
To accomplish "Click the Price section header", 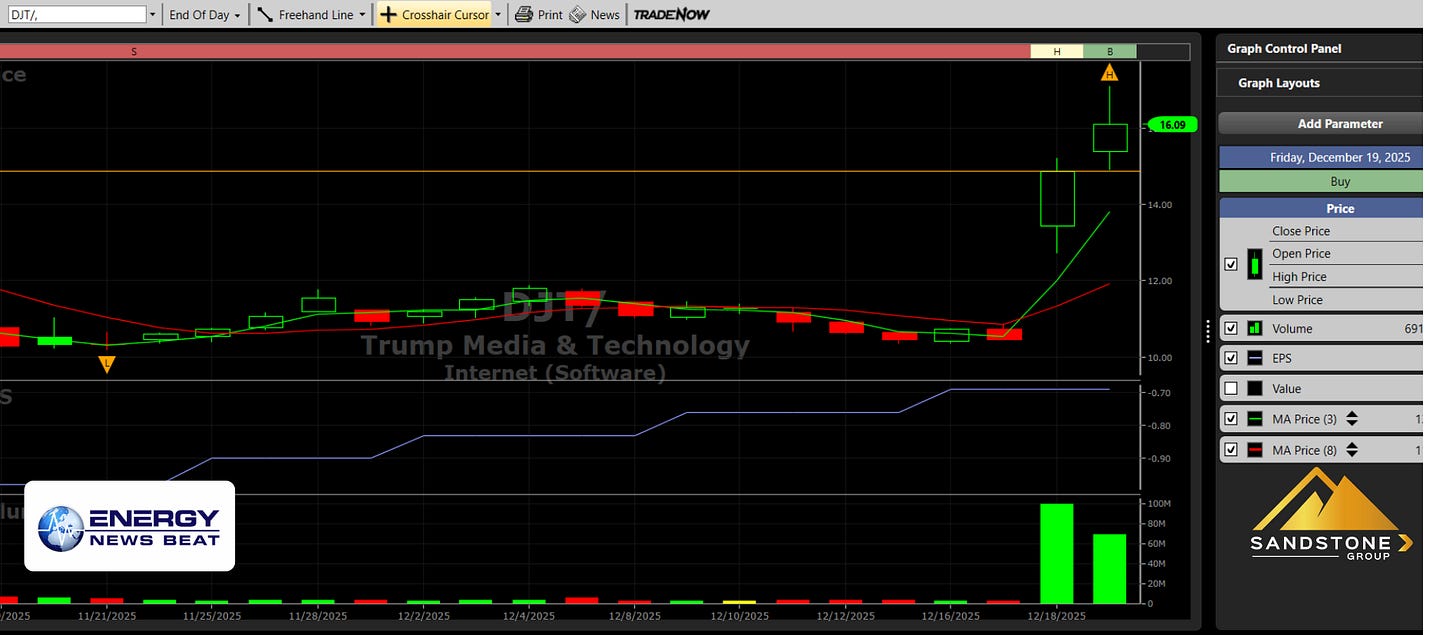I will pos(1320,208).
